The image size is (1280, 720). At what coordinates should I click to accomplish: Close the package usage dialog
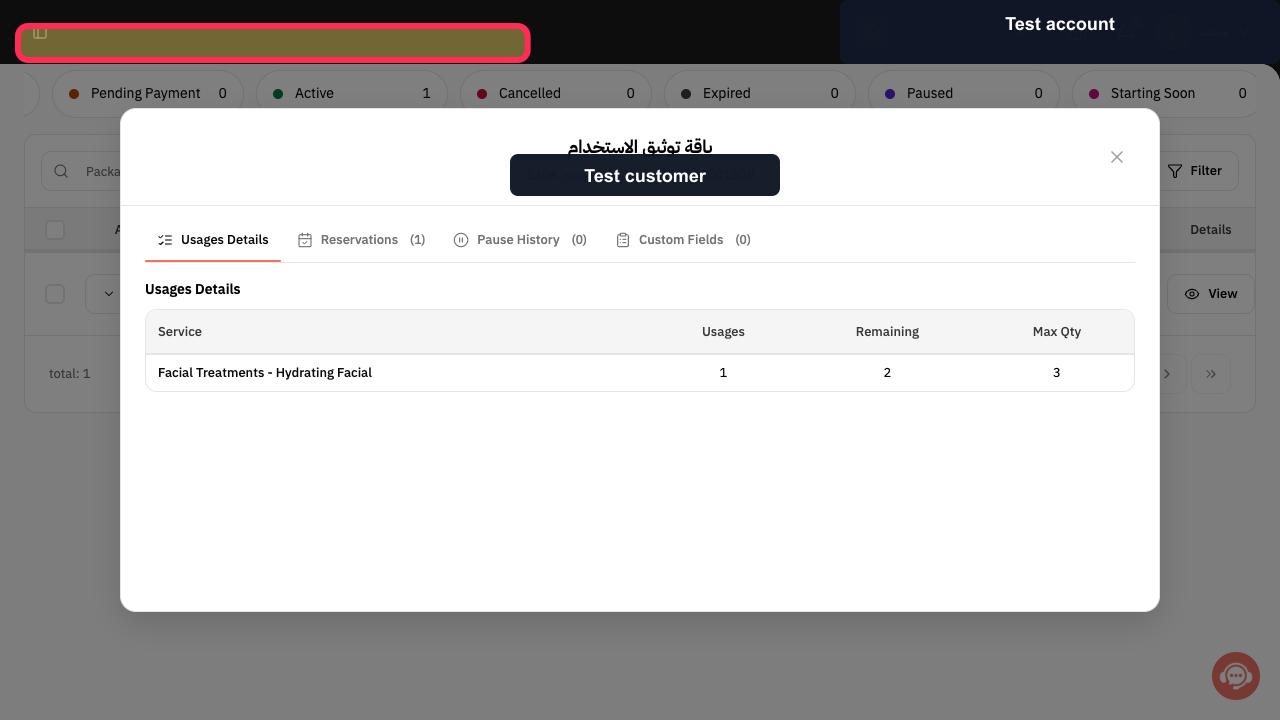(x=1117, y=157)
